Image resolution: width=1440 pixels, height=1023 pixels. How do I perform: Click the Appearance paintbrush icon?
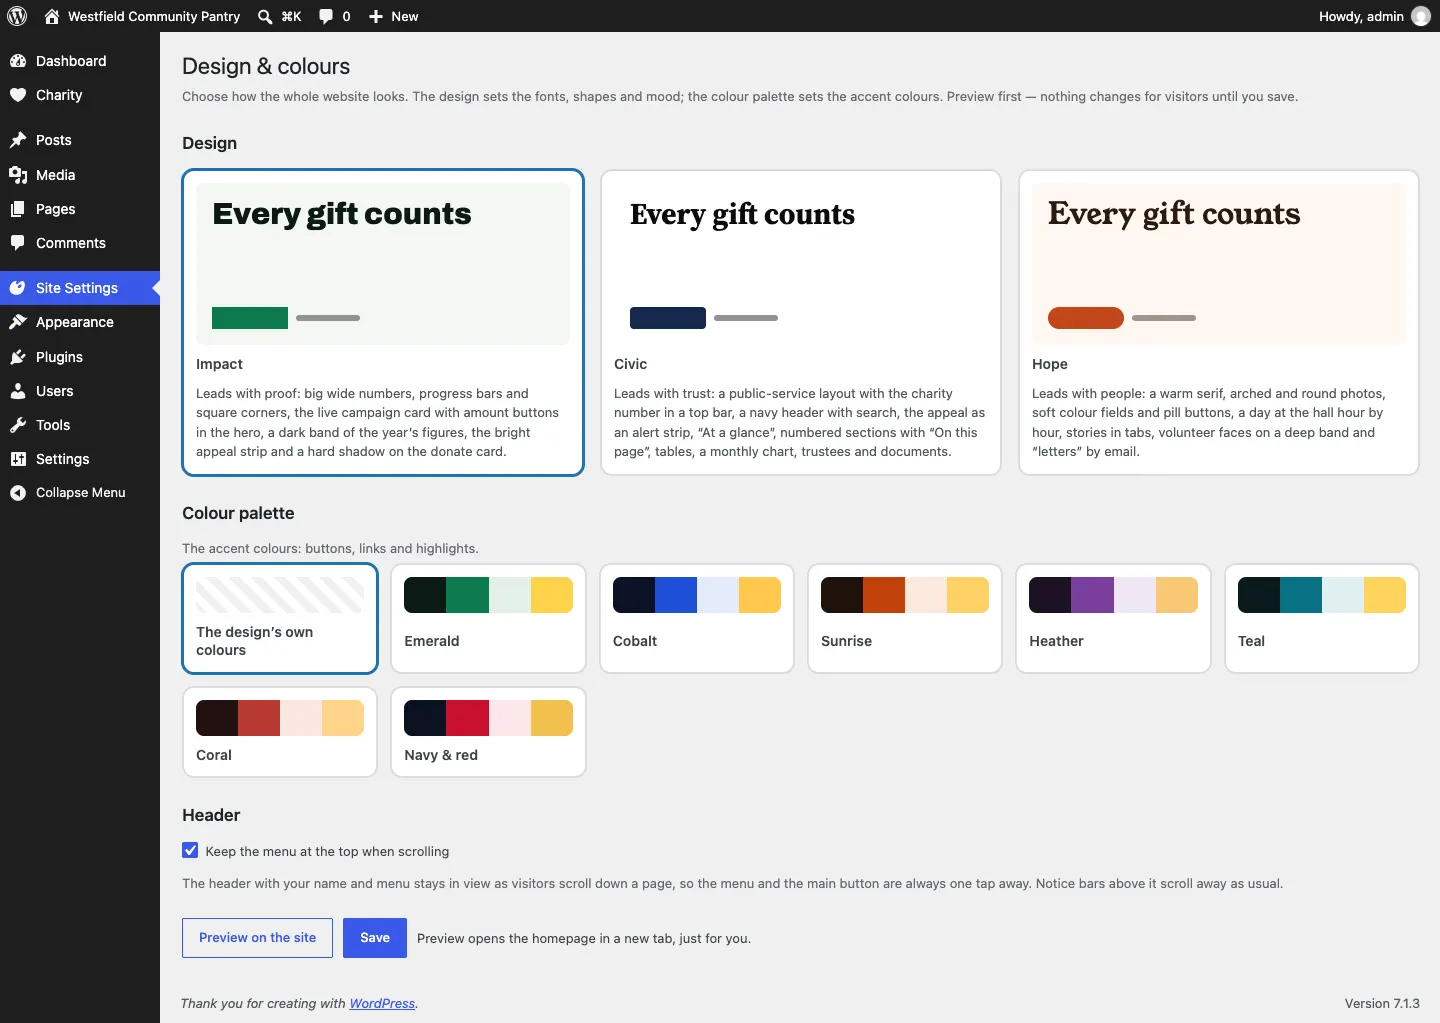tap(18, 322)
